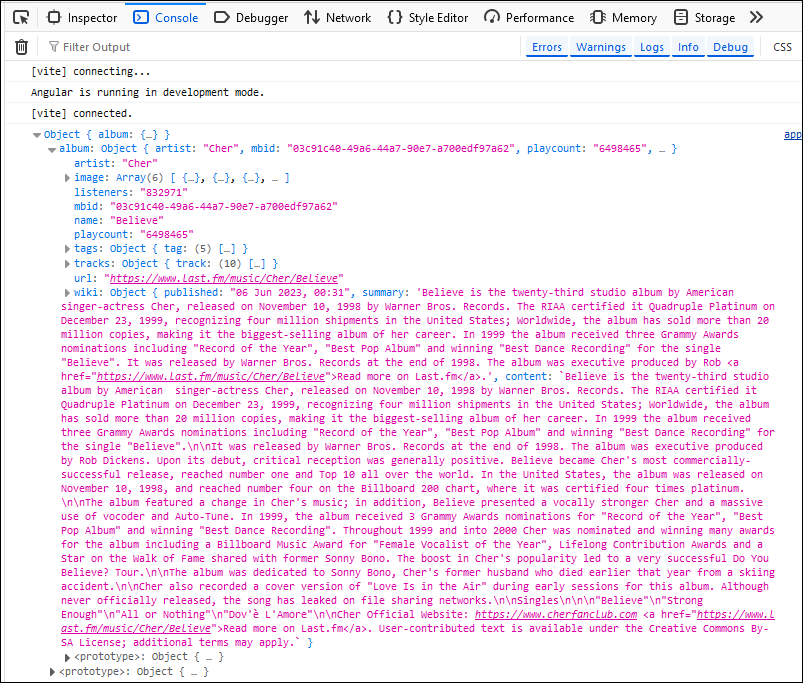
Task: Open the Performance tab
Action: coord(529,17)
